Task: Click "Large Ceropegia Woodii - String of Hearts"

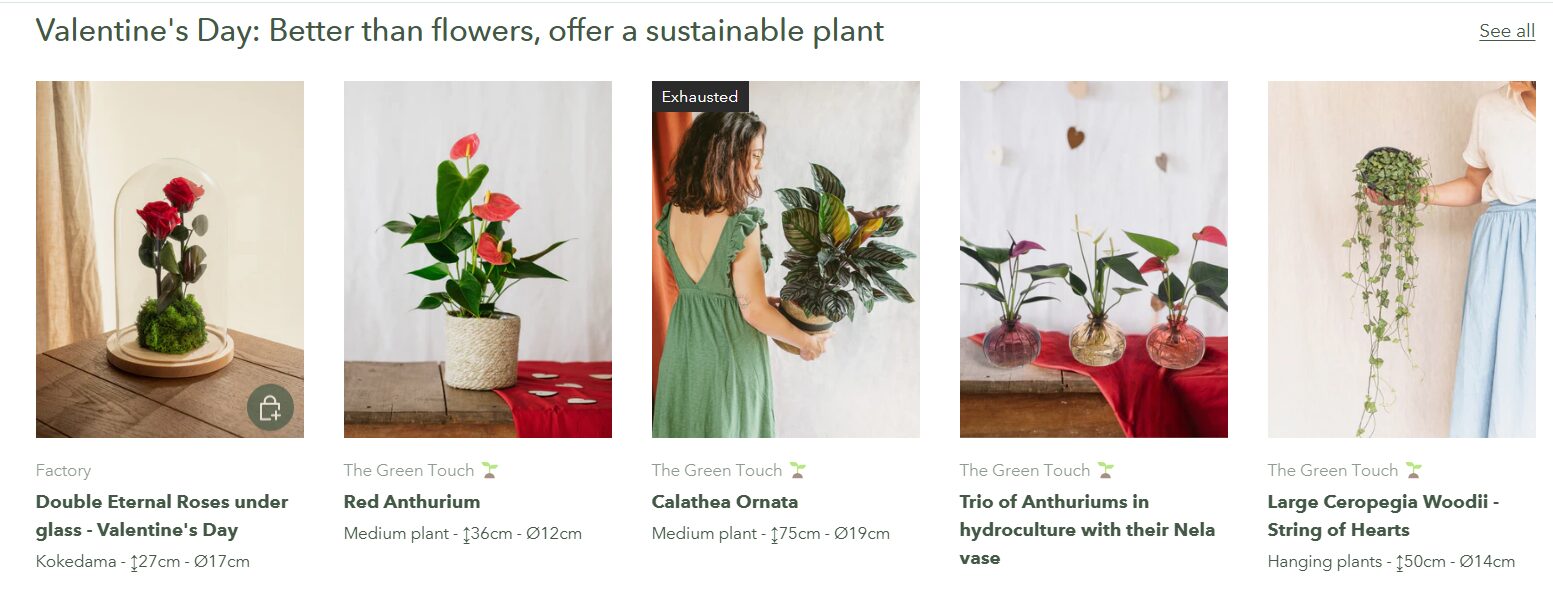Action: pos(1383,515)
